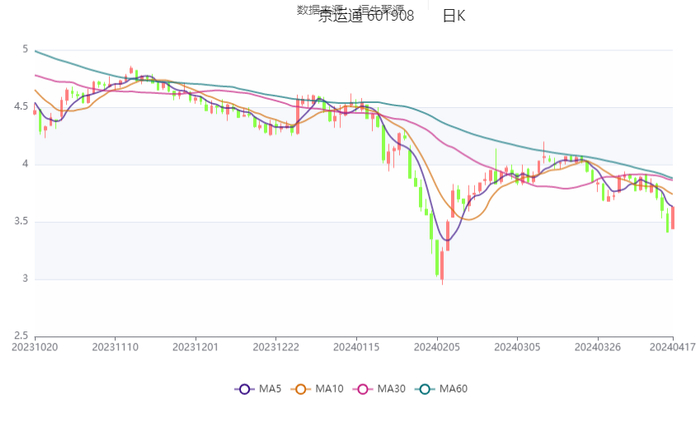
Task: Click the 2.5 value on the y-axis
Action: coord(20,336)
